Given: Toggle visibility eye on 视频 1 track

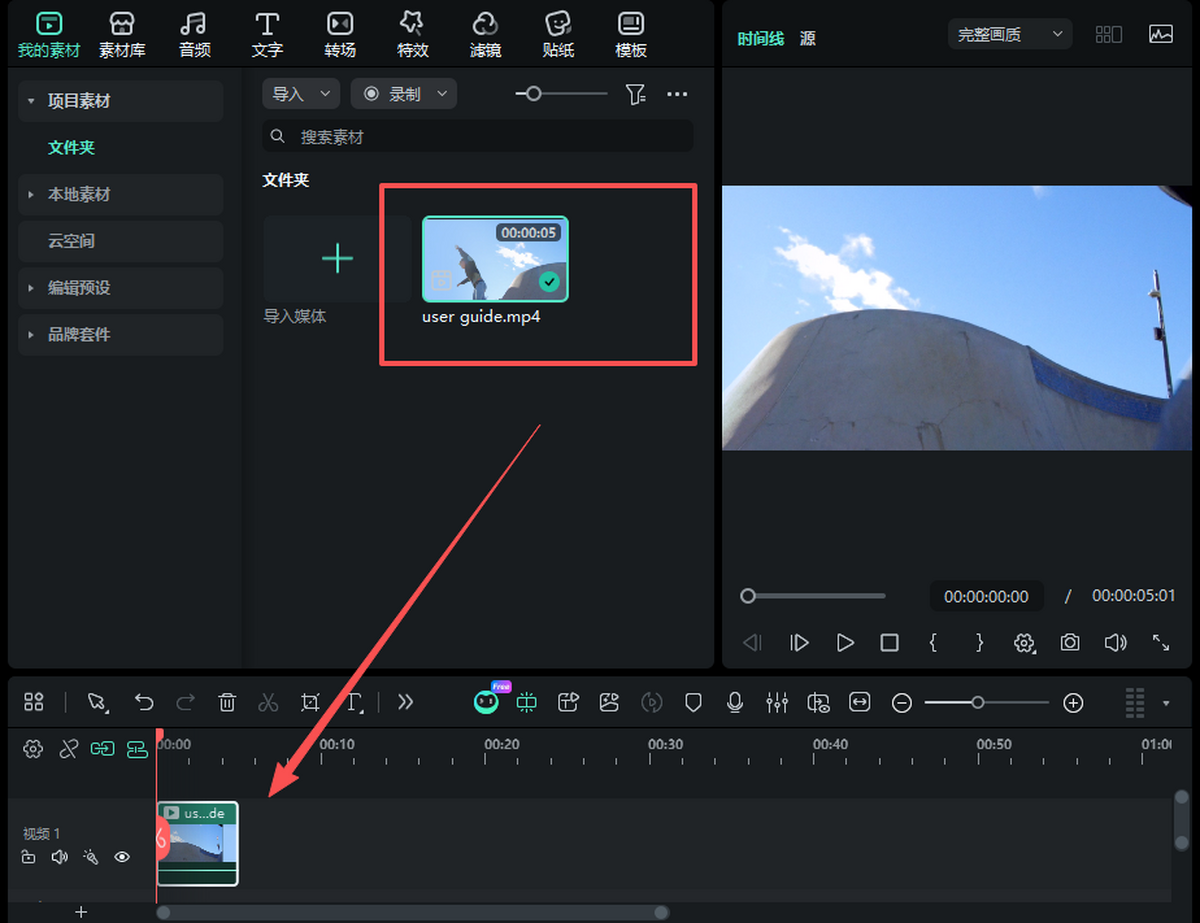Looking at the screenshot, I should [x=122, y=857].
